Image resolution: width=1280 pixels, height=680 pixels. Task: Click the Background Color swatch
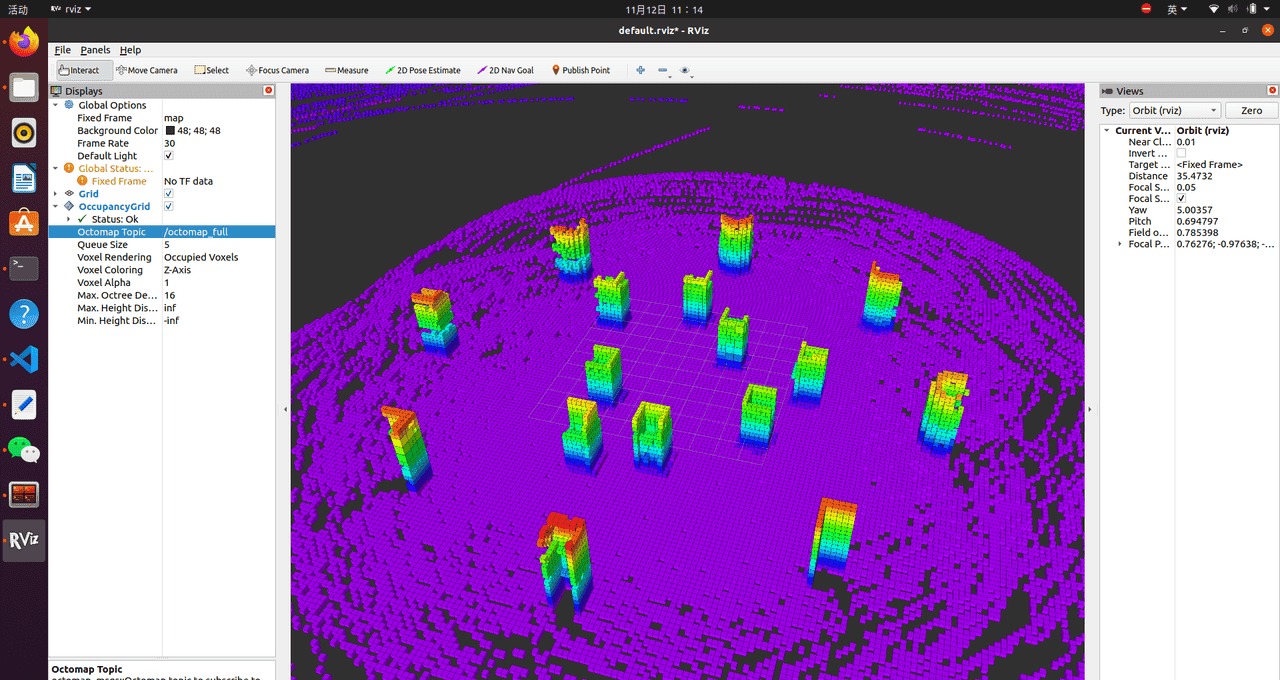point(170,131)
